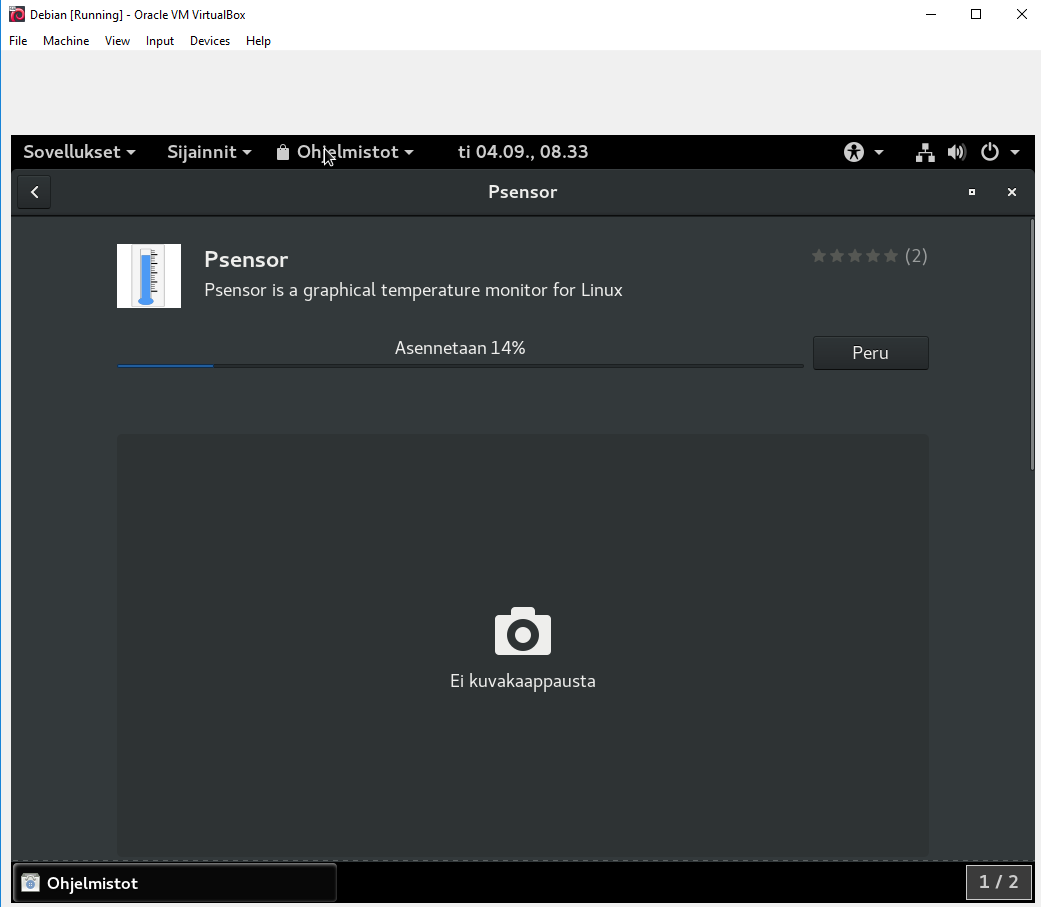Click the Psensor thermometer app icon

coord(149,276)
